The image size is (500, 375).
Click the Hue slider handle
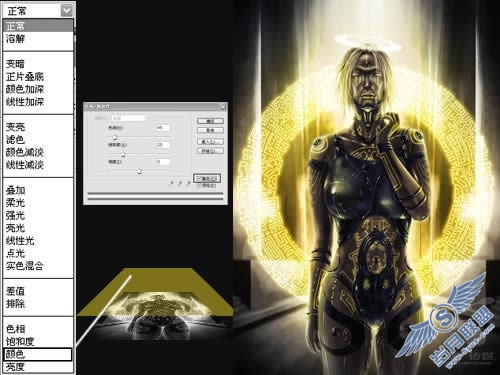pyautogui.click(x=115, y=137)
